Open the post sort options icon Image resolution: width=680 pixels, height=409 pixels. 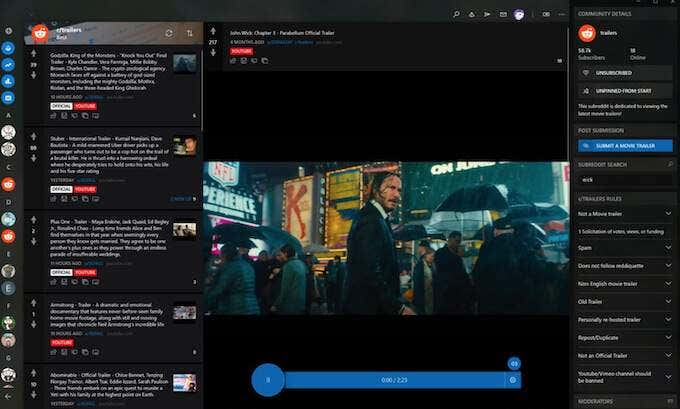(190, 33)
